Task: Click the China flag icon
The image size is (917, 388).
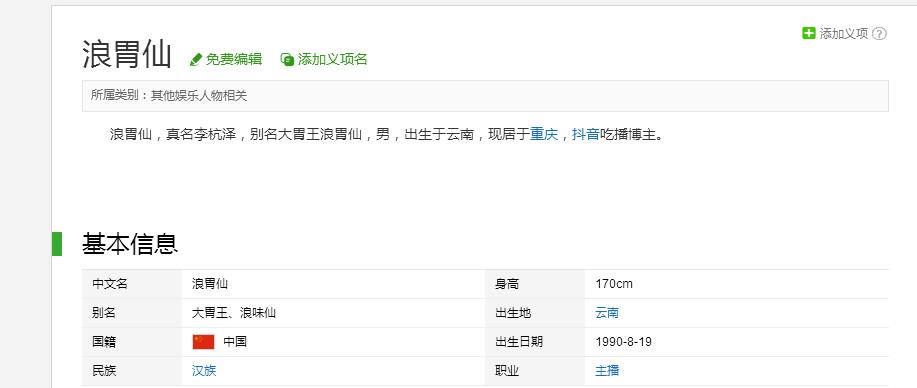Action: click(204, 342)
